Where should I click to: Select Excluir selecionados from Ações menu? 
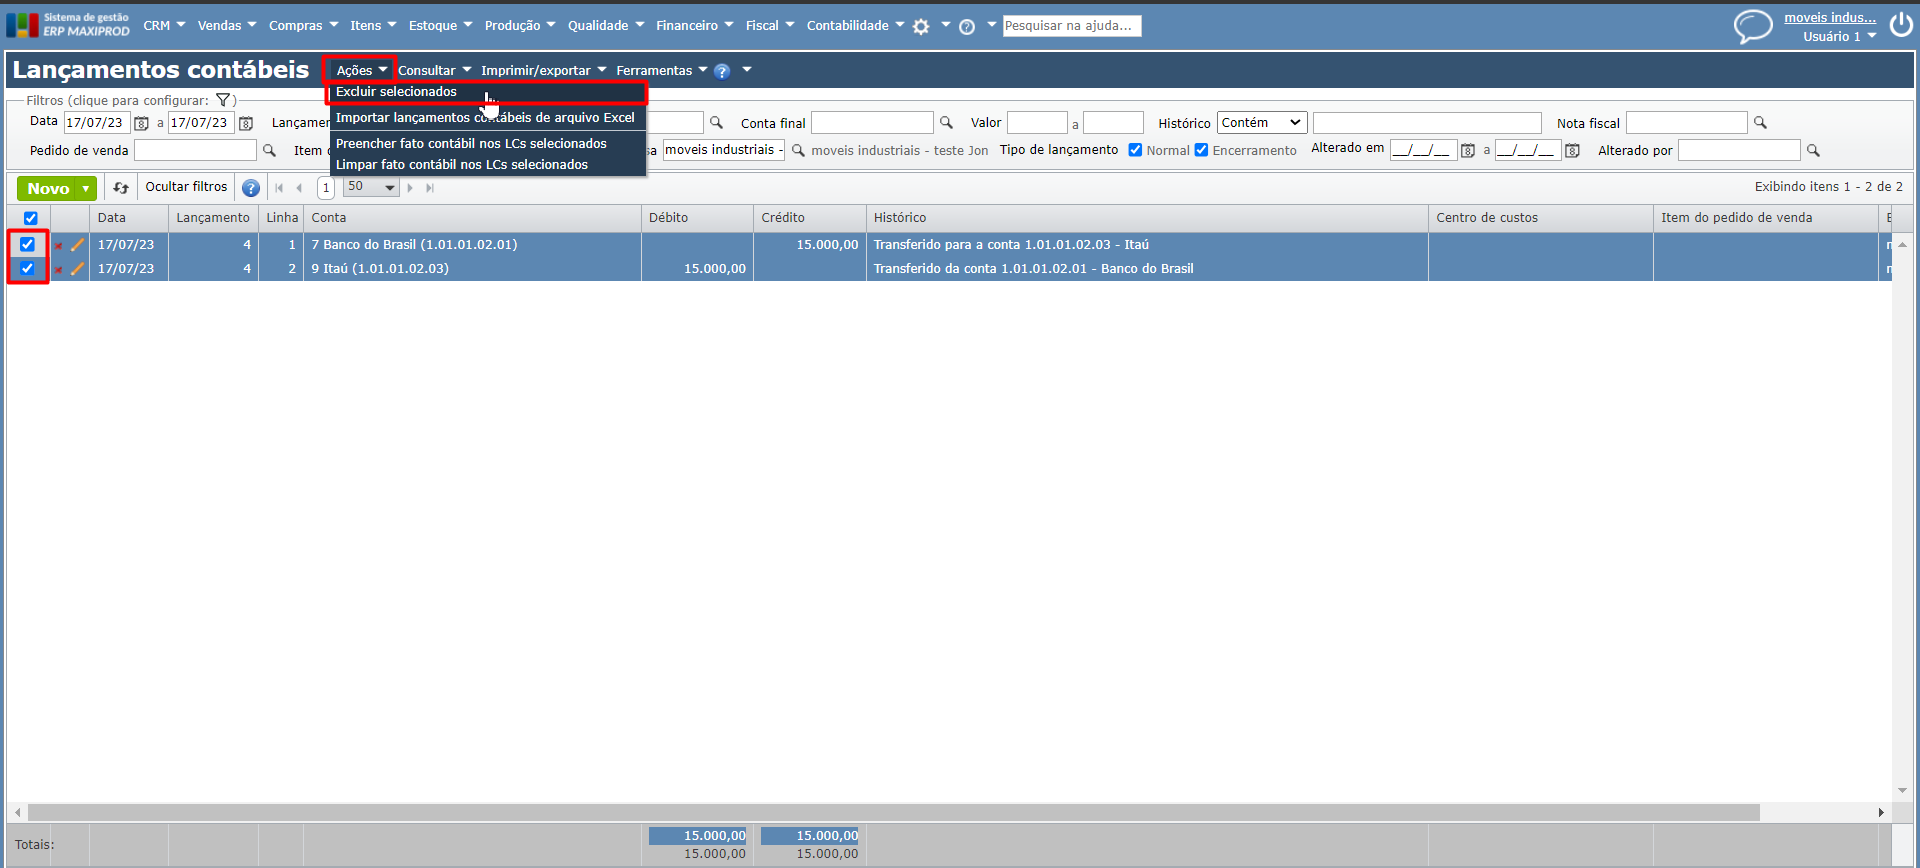(x=488, y=92)
